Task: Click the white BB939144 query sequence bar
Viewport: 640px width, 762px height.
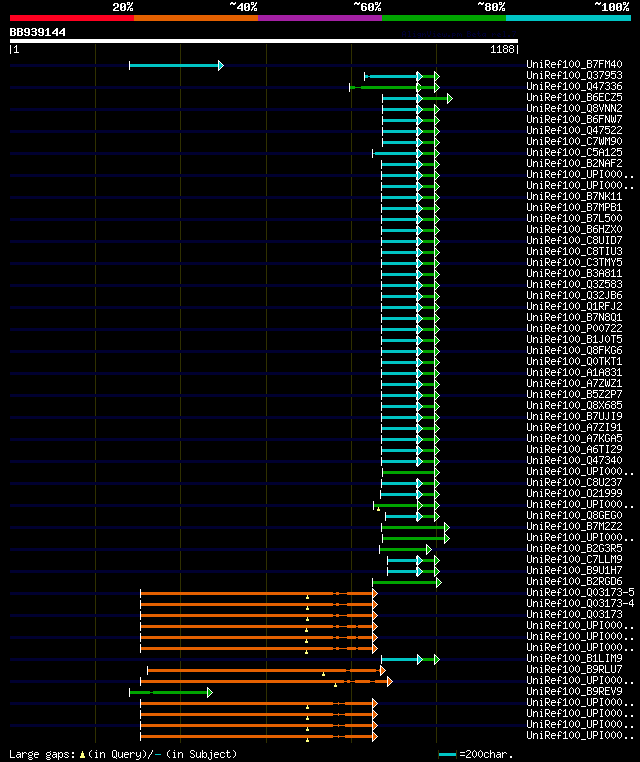Action: (264, 41)
